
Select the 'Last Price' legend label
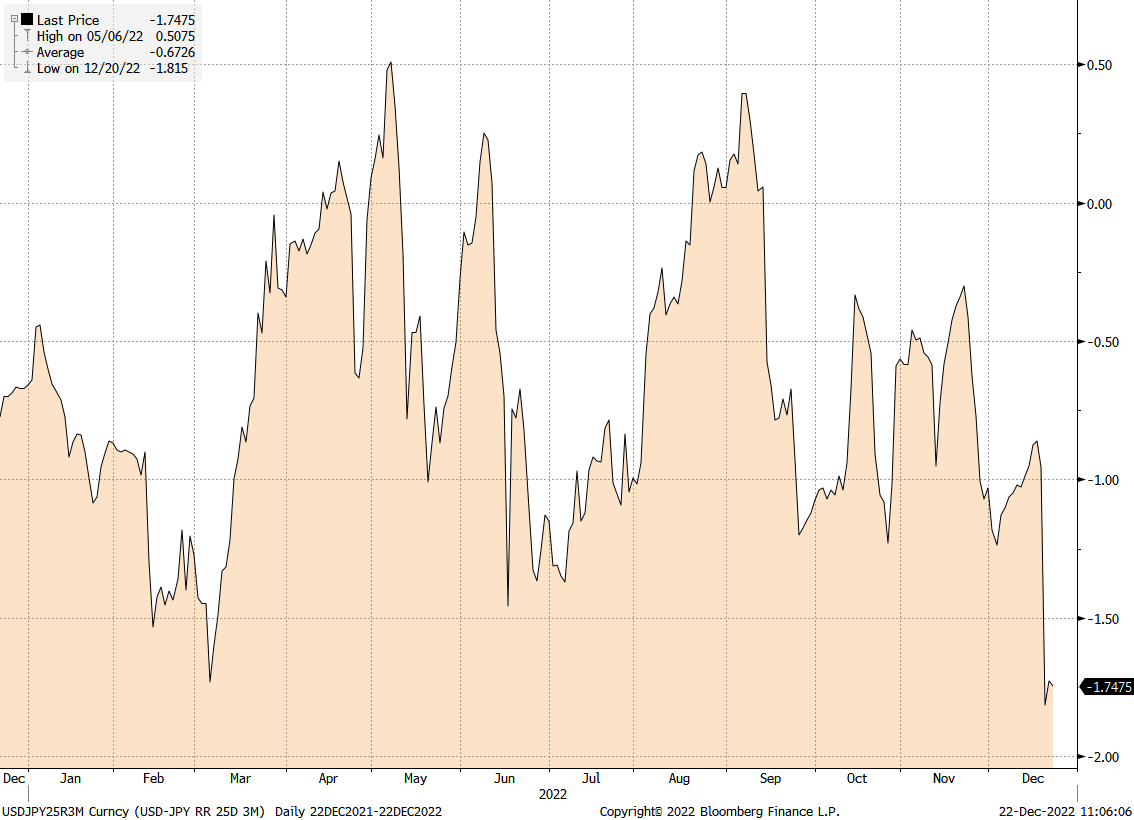[68, 20]
